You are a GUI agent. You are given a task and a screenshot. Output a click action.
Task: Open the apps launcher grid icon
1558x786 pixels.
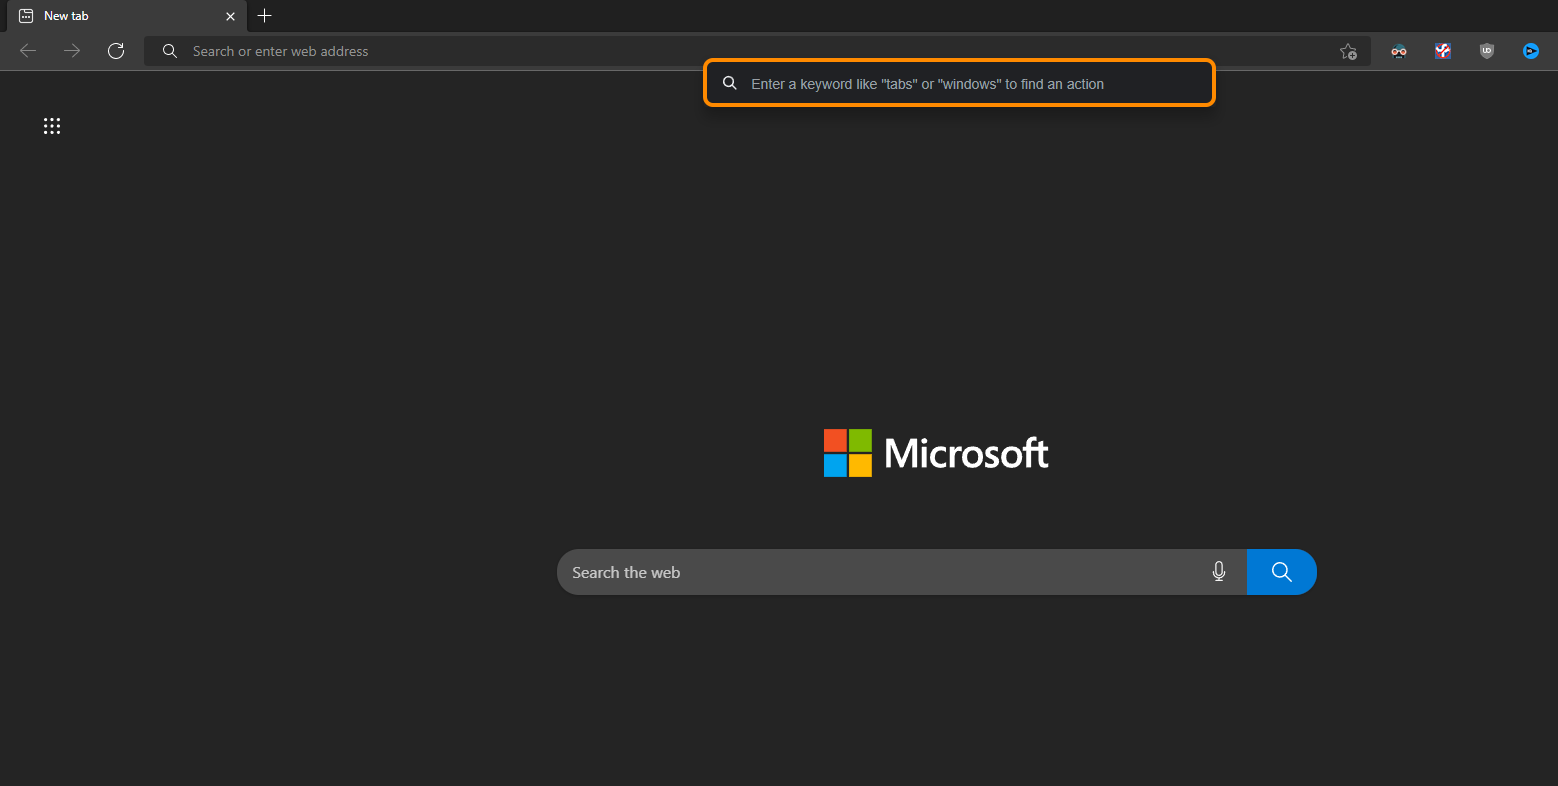[x=52, y=126]
